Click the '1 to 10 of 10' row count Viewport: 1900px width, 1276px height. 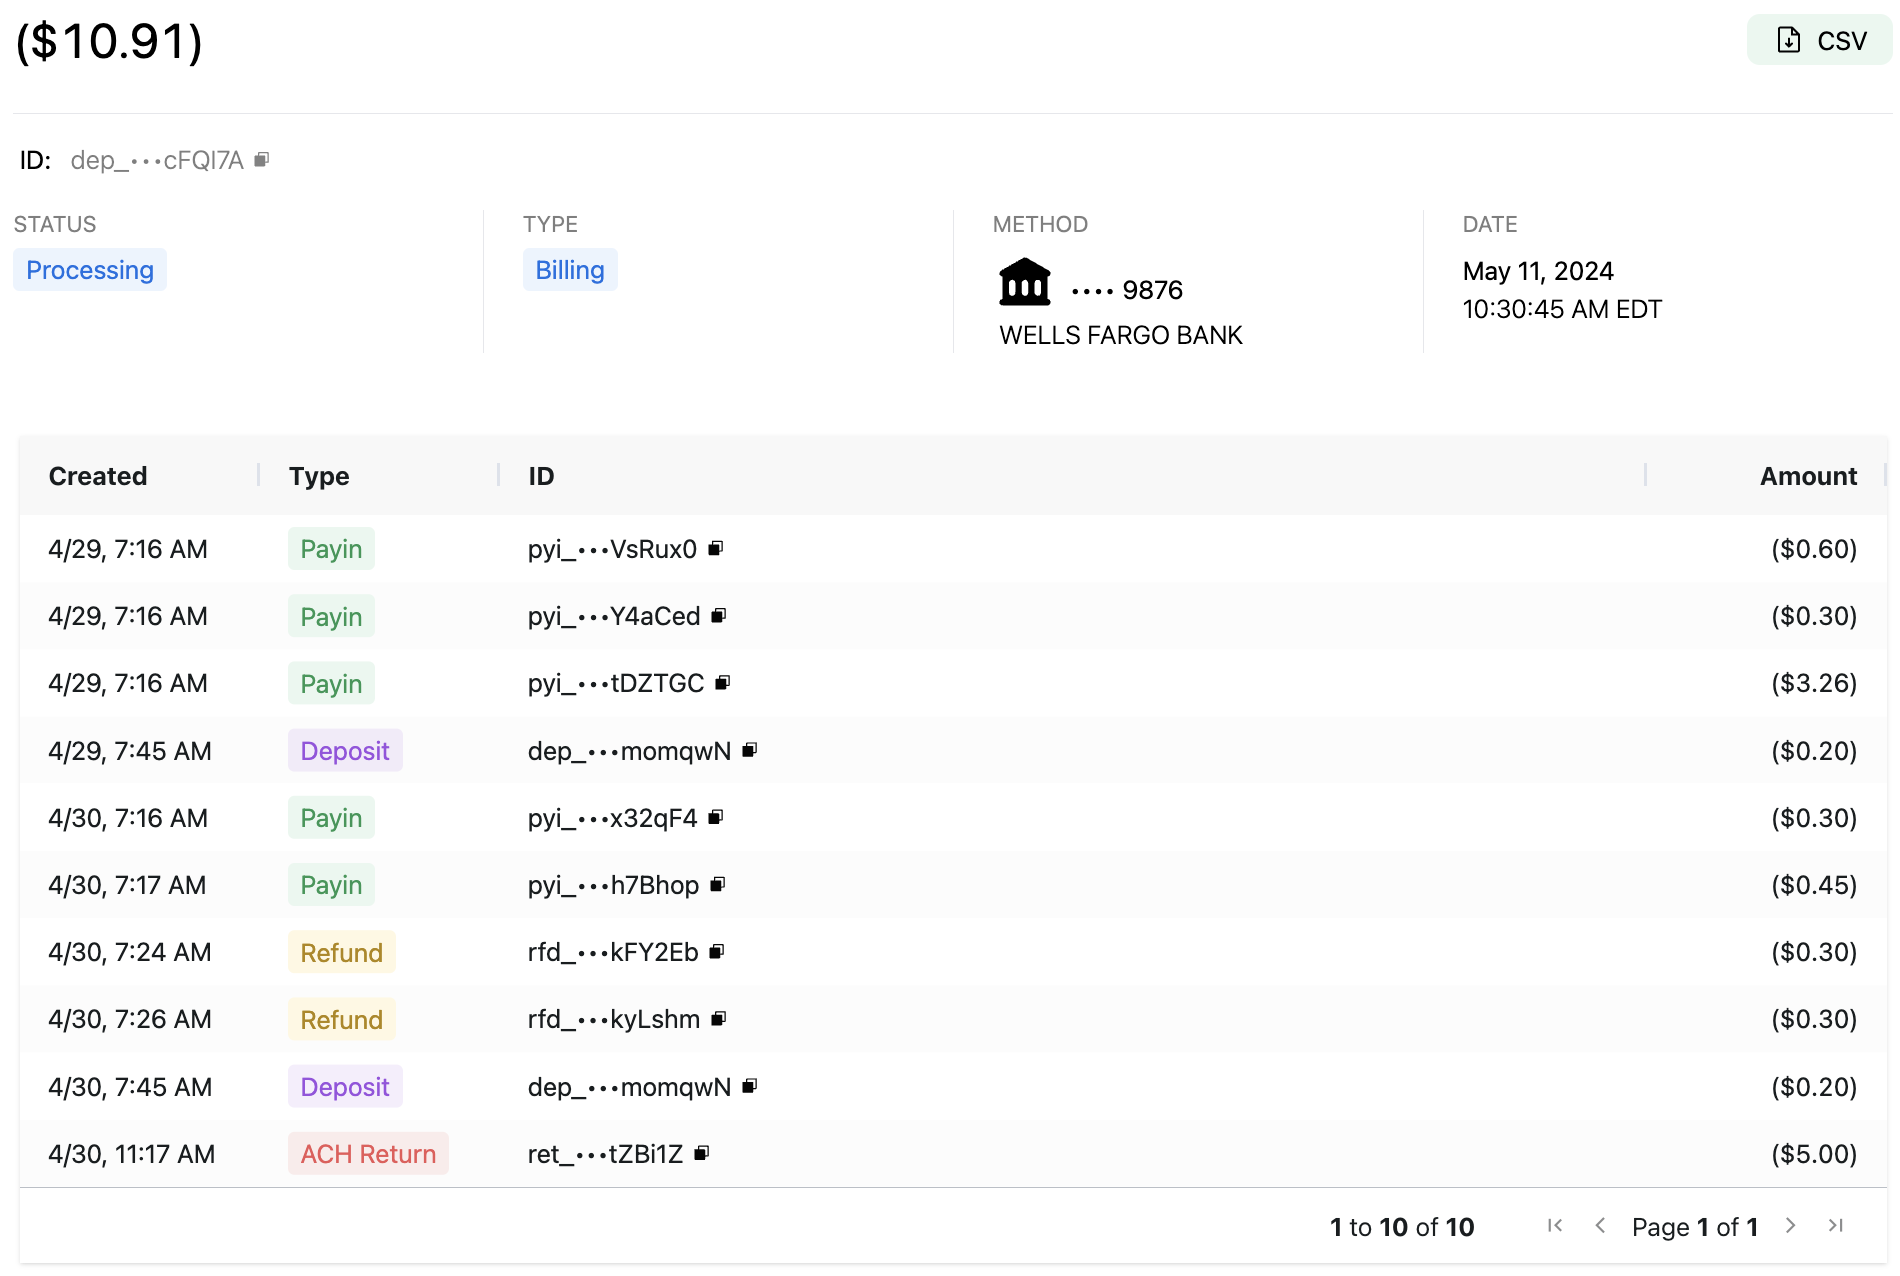pos(1402,1227)
